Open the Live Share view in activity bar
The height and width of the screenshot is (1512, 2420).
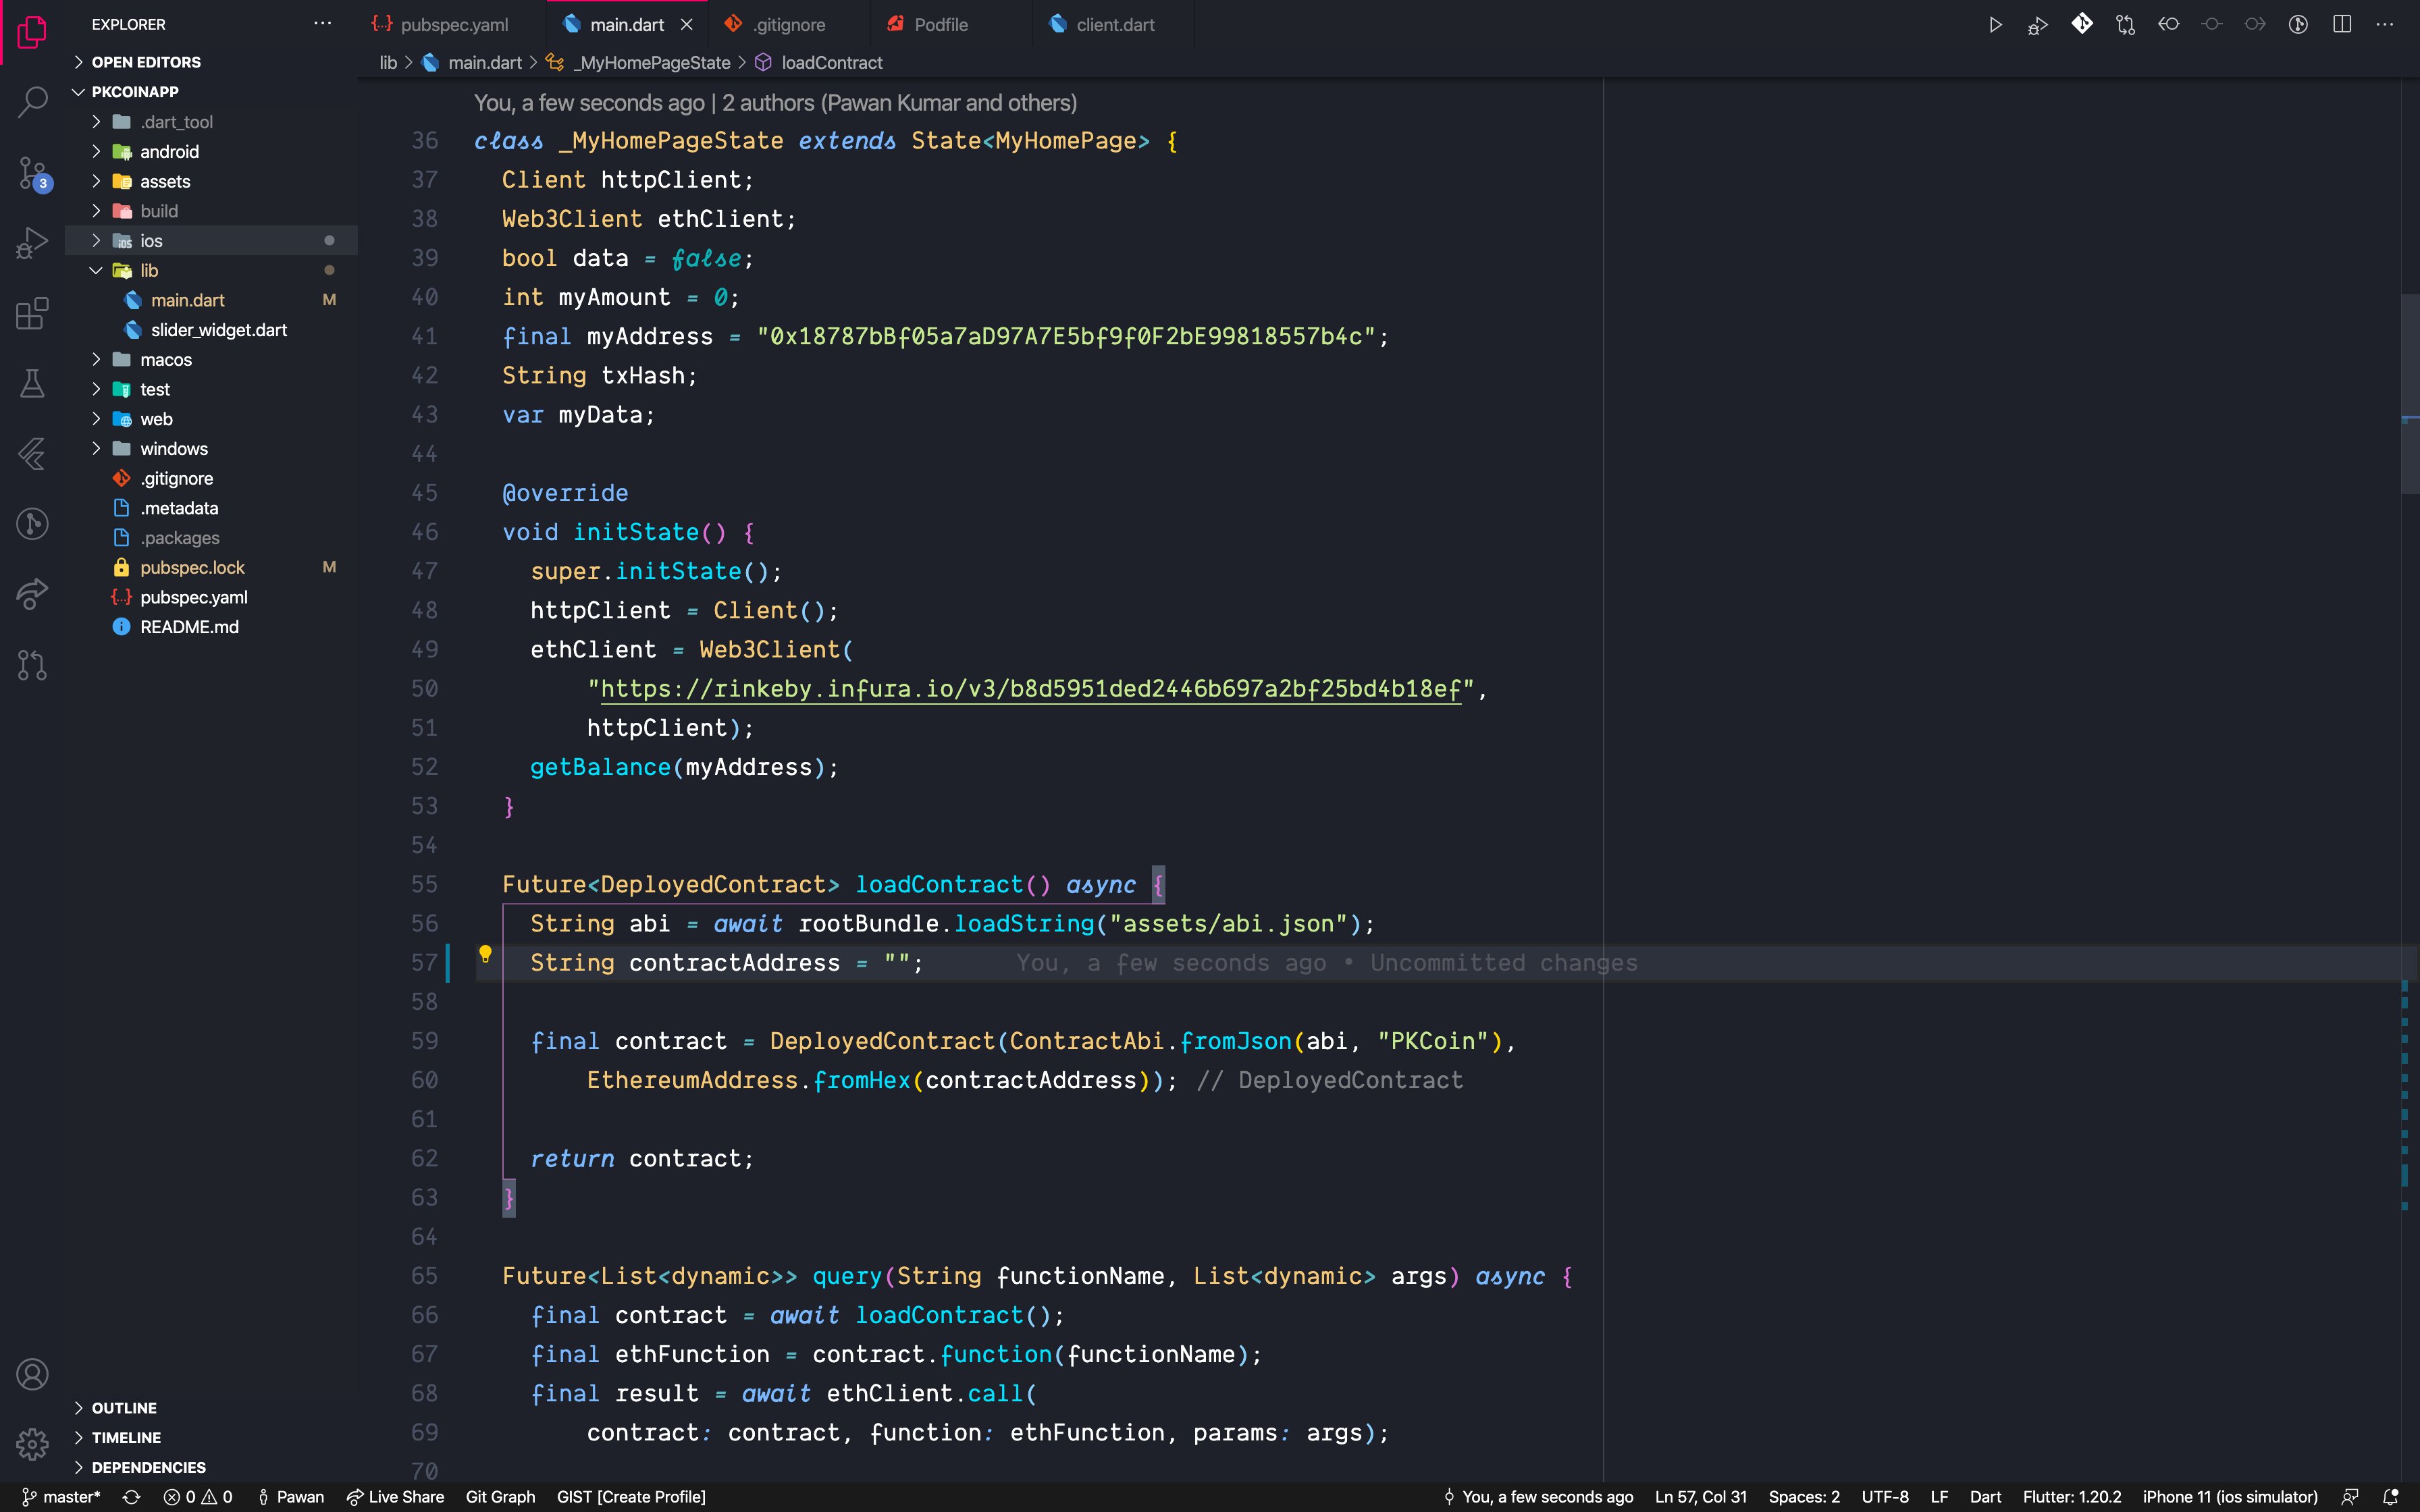[32, 595]
